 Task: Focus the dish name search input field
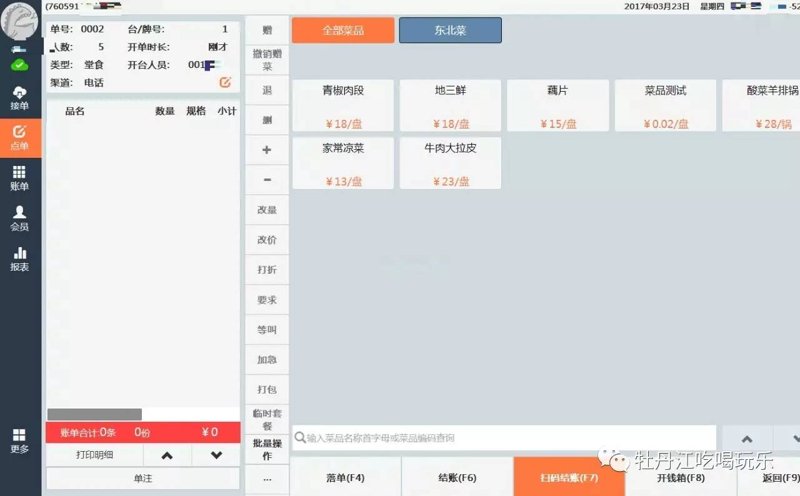tap(504, 438)
